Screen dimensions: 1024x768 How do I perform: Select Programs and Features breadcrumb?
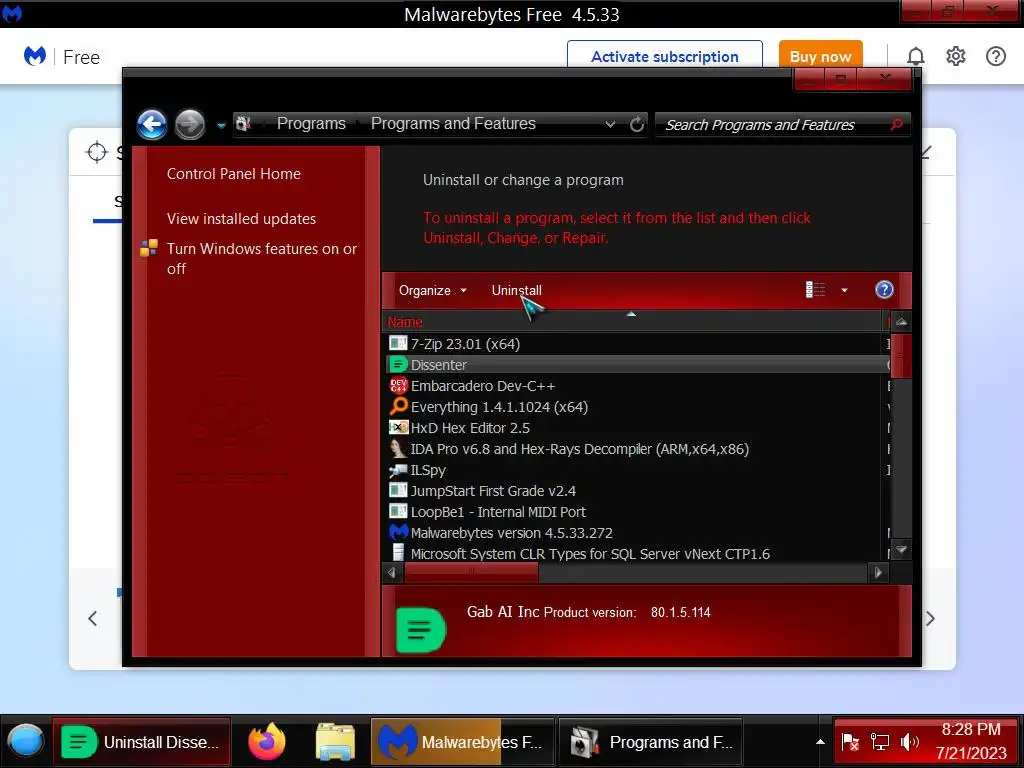[x=453, y=123]
